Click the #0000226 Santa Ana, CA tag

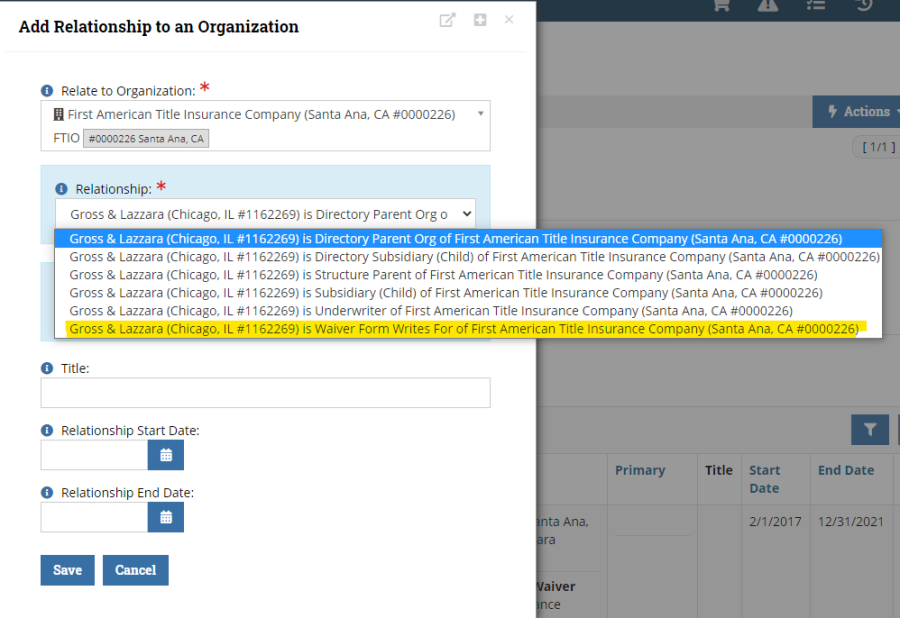pyautogui.click(x=146, y=138)
